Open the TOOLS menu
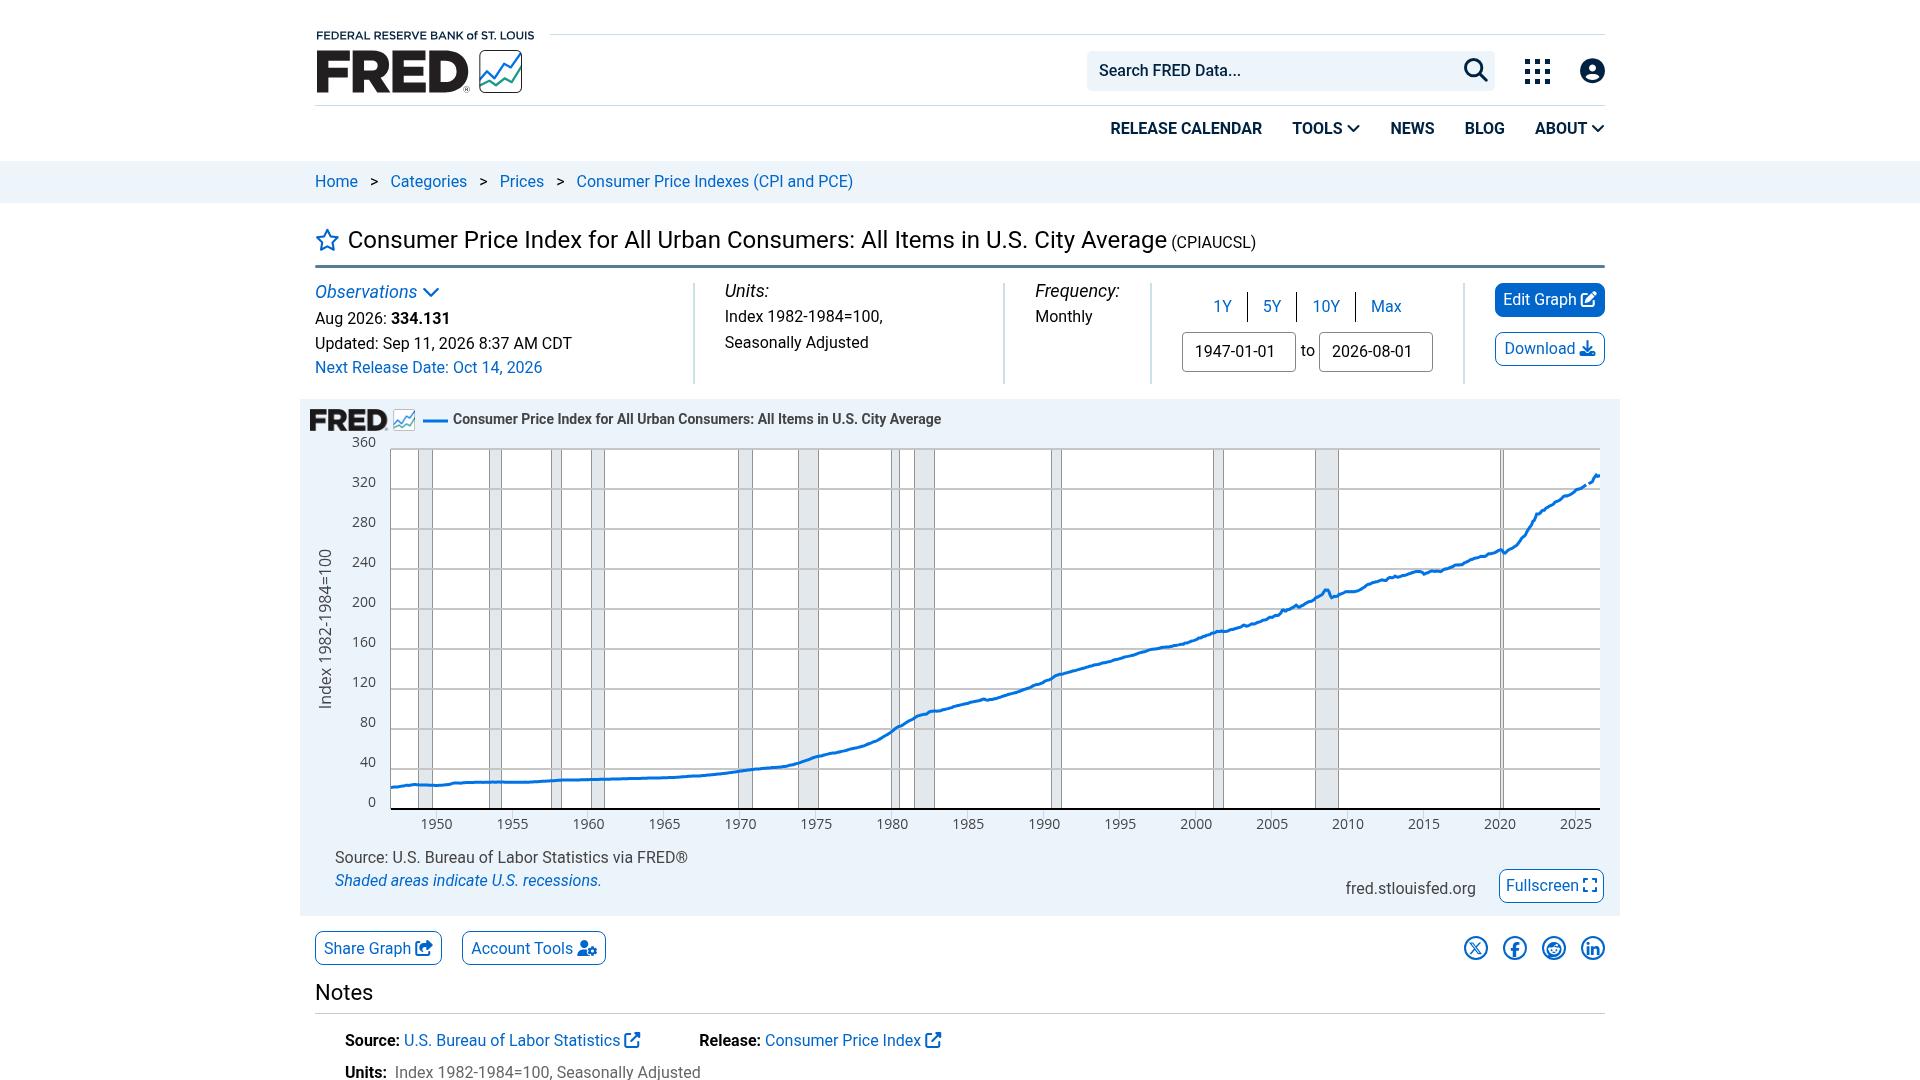The image size is (1920, 1080). tap(1326, 128)
